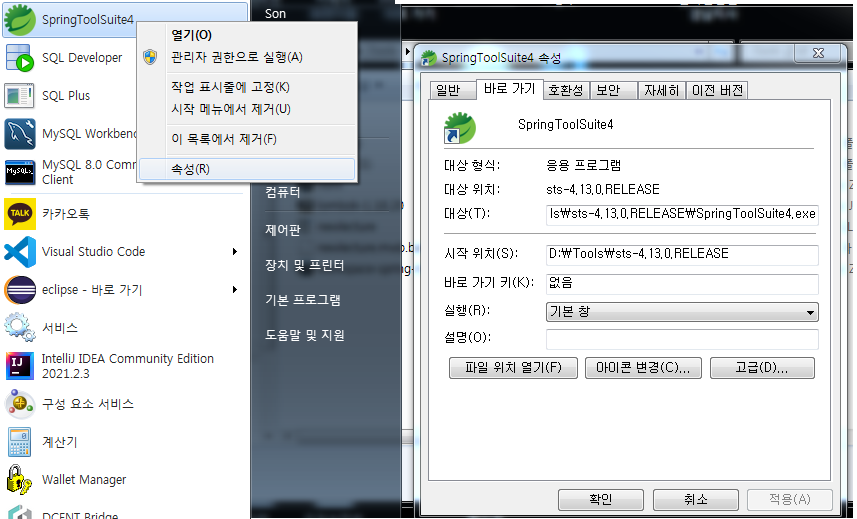The image size is (857, 519).
Task: Click the Wallet Manager label
Action: pos(84,480)
